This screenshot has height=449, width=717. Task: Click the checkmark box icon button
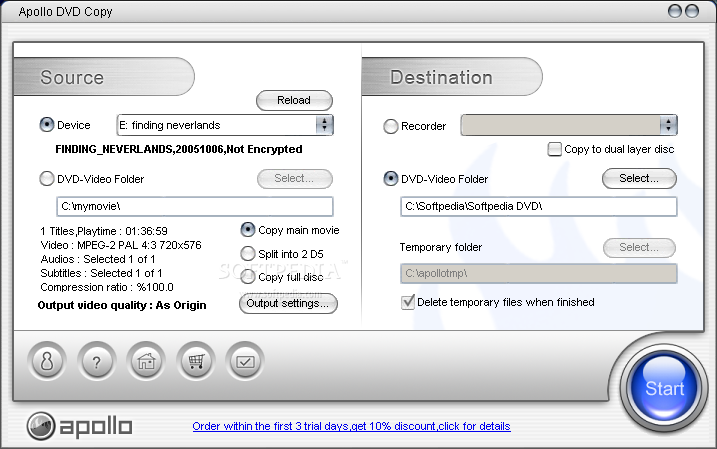click(x=245, y=362)
